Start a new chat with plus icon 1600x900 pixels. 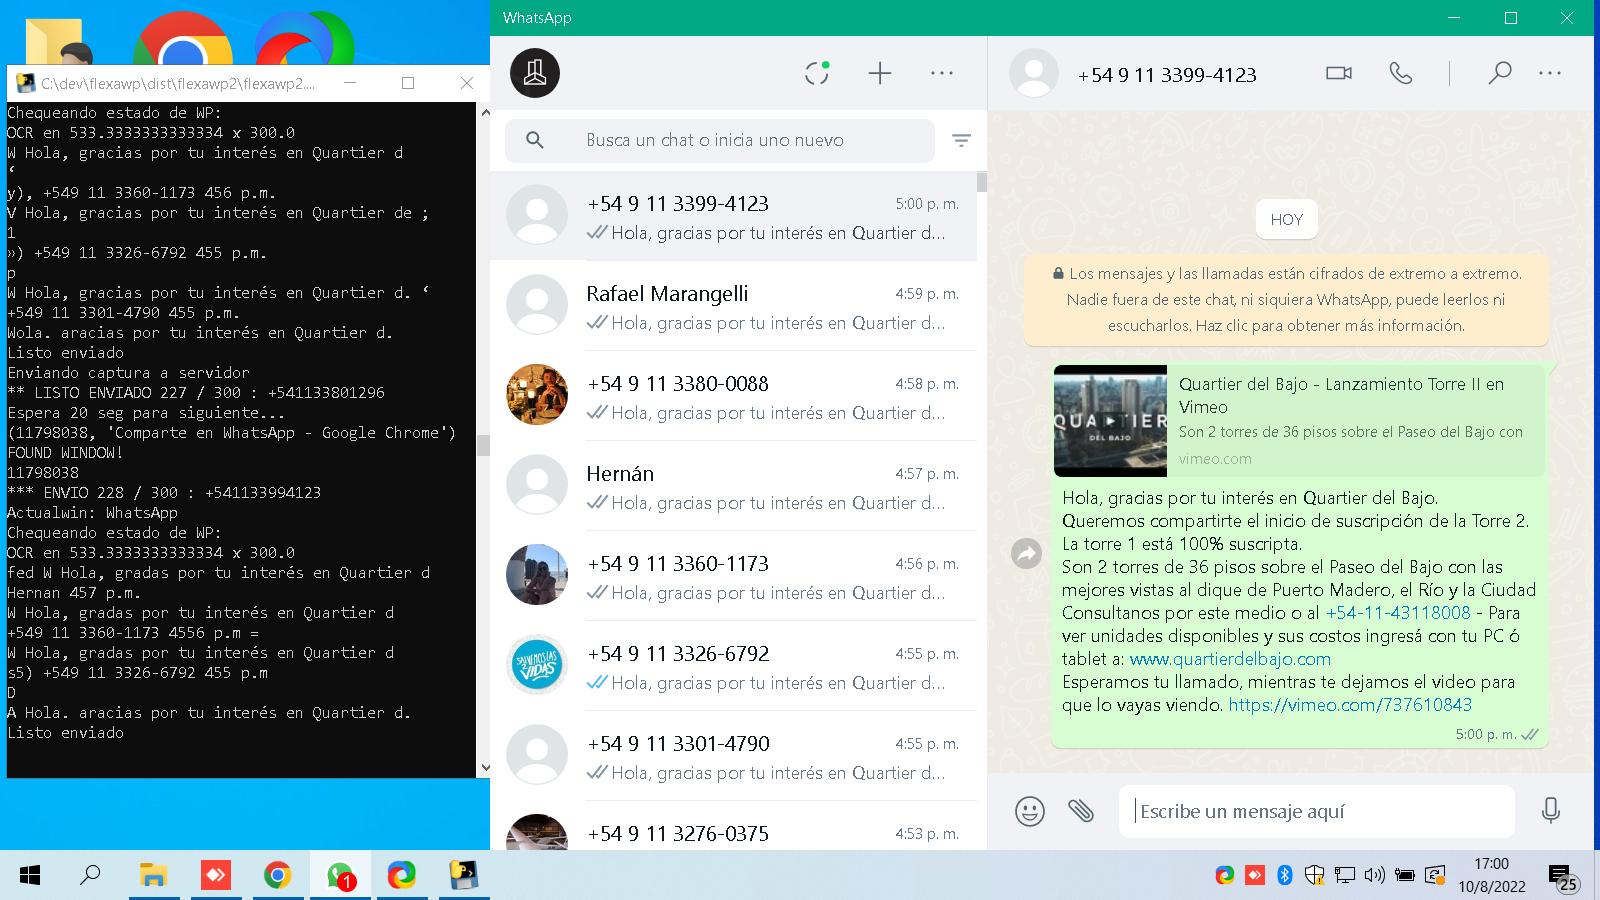[x=880, y=73]
